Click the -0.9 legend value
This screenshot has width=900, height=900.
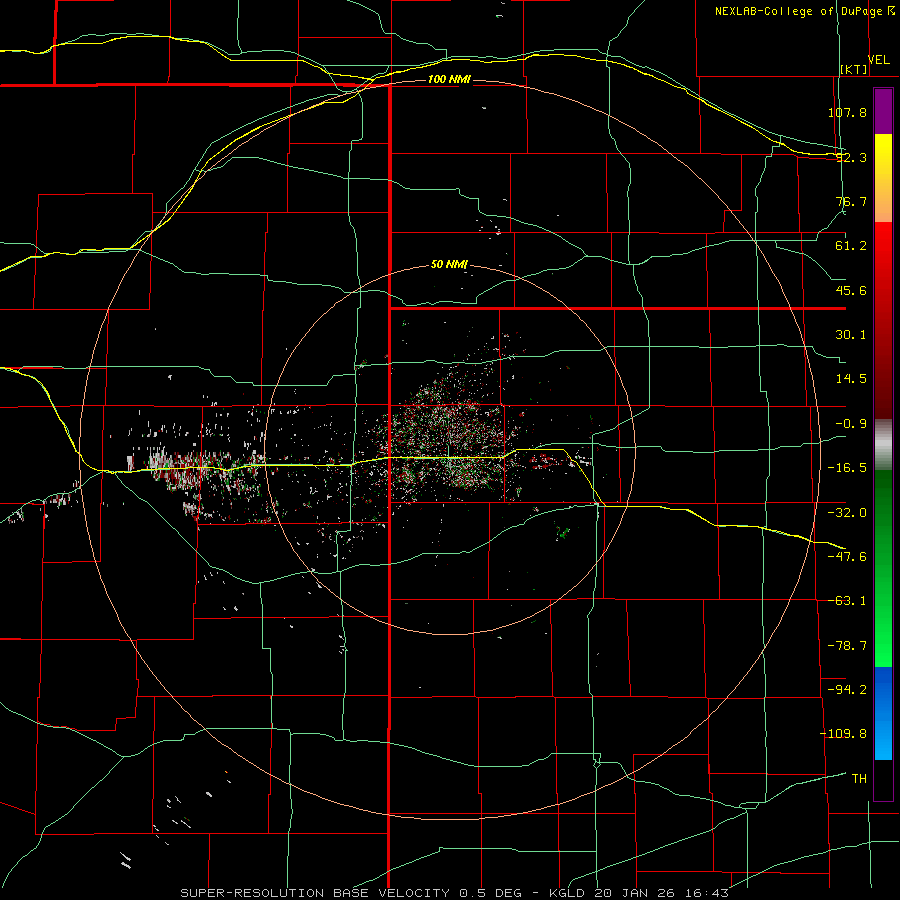point(851,424)
